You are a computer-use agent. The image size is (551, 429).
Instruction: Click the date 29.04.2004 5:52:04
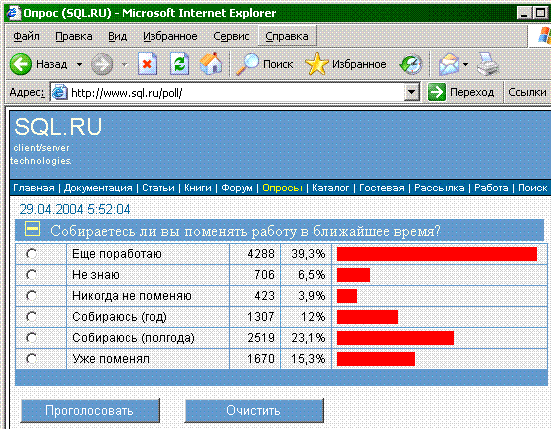tap(75, 209)
